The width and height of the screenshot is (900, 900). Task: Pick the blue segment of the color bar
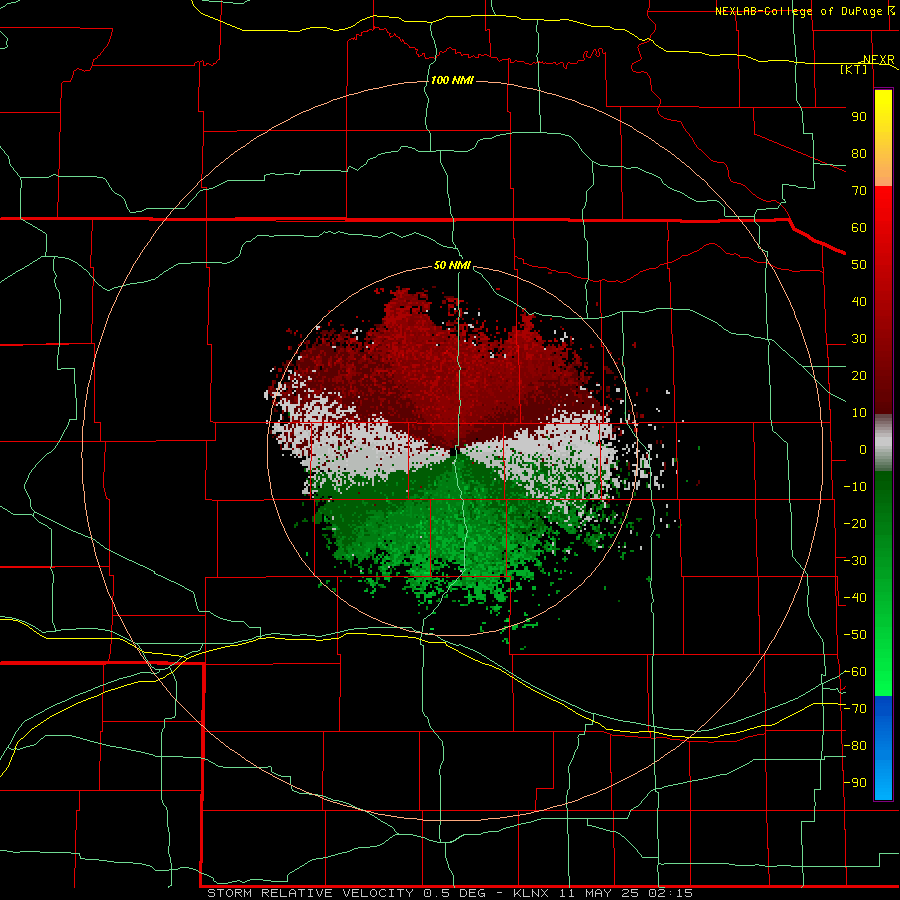click(883, 748)
